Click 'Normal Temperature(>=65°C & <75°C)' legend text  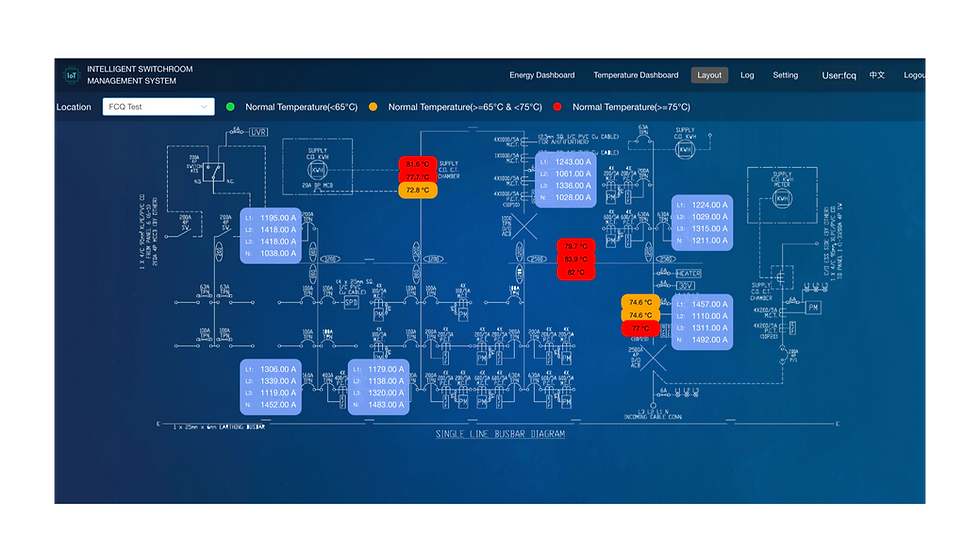coord(465,107)
